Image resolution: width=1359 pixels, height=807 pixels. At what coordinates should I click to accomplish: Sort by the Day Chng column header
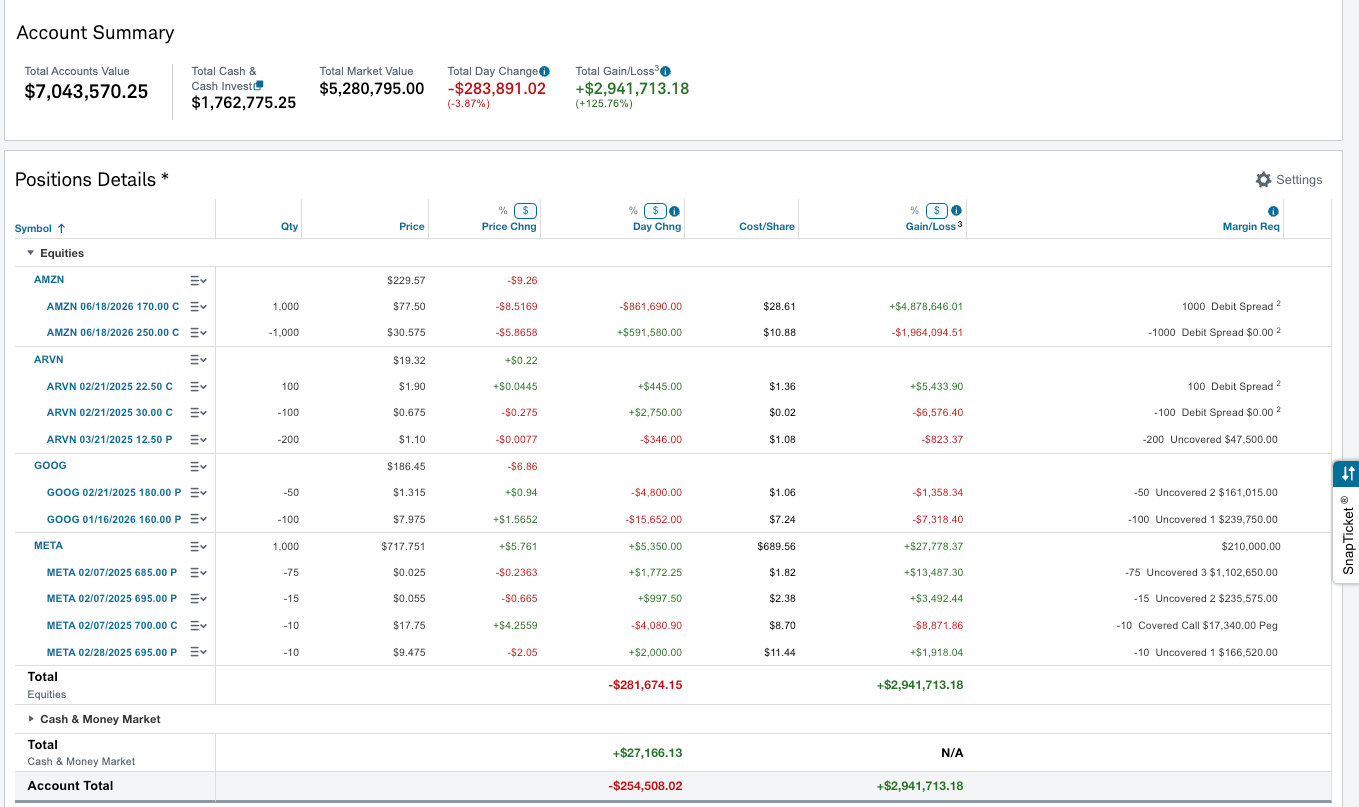point(657,227)
